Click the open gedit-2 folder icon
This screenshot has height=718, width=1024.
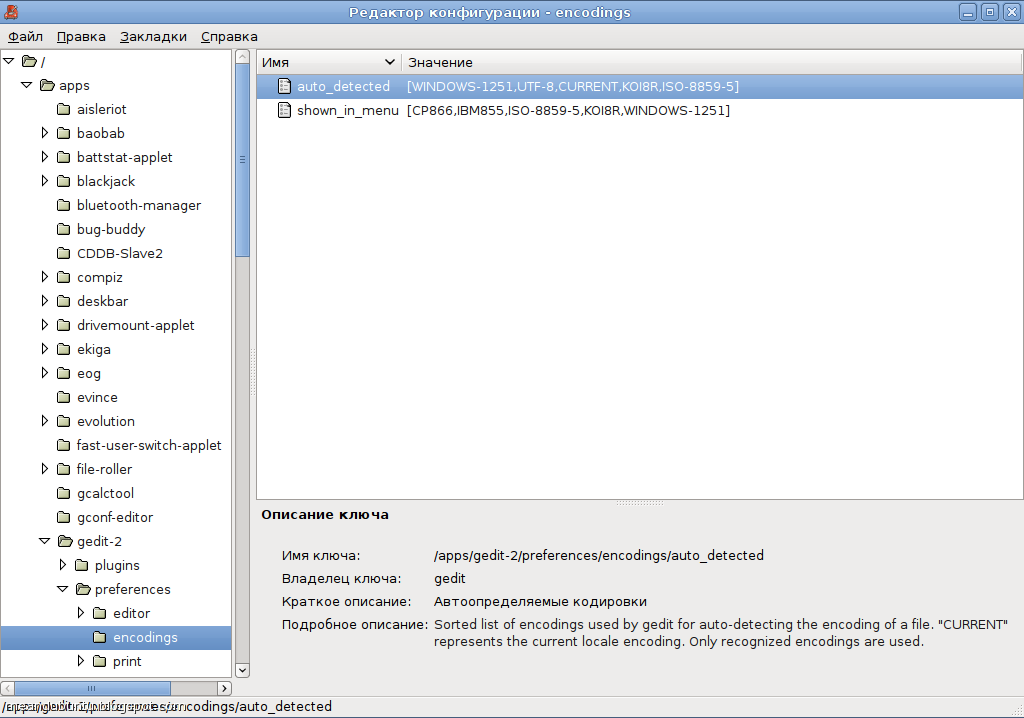pyautogui.click(x=65, y=541)
